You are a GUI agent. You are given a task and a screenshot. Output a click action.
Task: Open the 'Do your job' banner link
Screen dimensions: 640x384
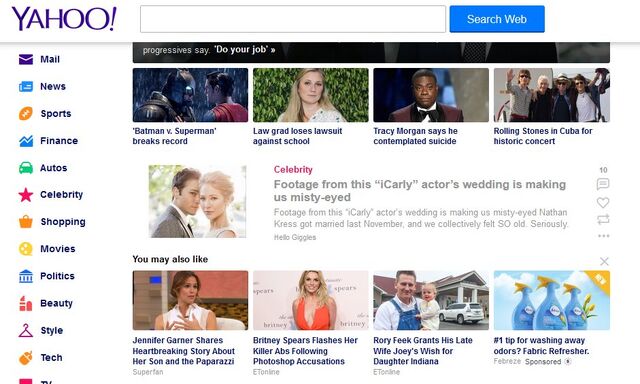coord(245,49)
